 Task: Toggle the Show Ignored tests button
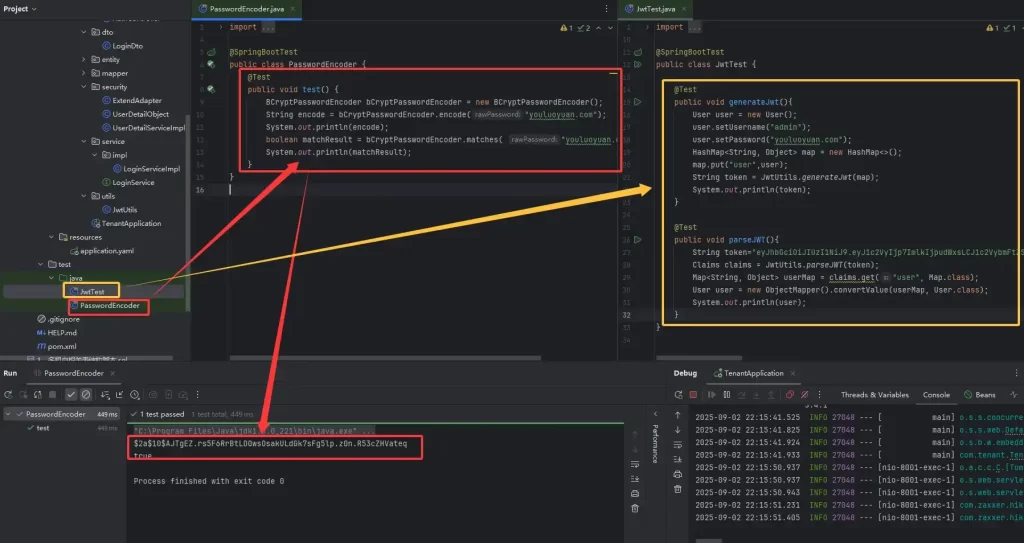(86, 394)
